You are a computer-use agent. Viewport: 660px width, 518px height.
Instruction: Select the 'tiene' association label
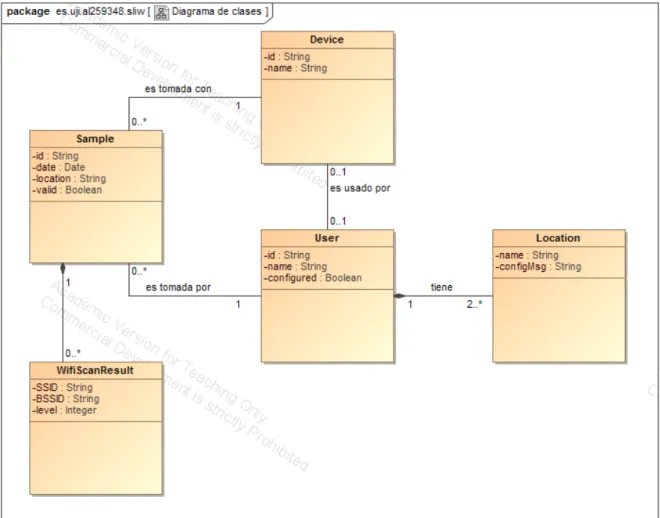(442, 287)
